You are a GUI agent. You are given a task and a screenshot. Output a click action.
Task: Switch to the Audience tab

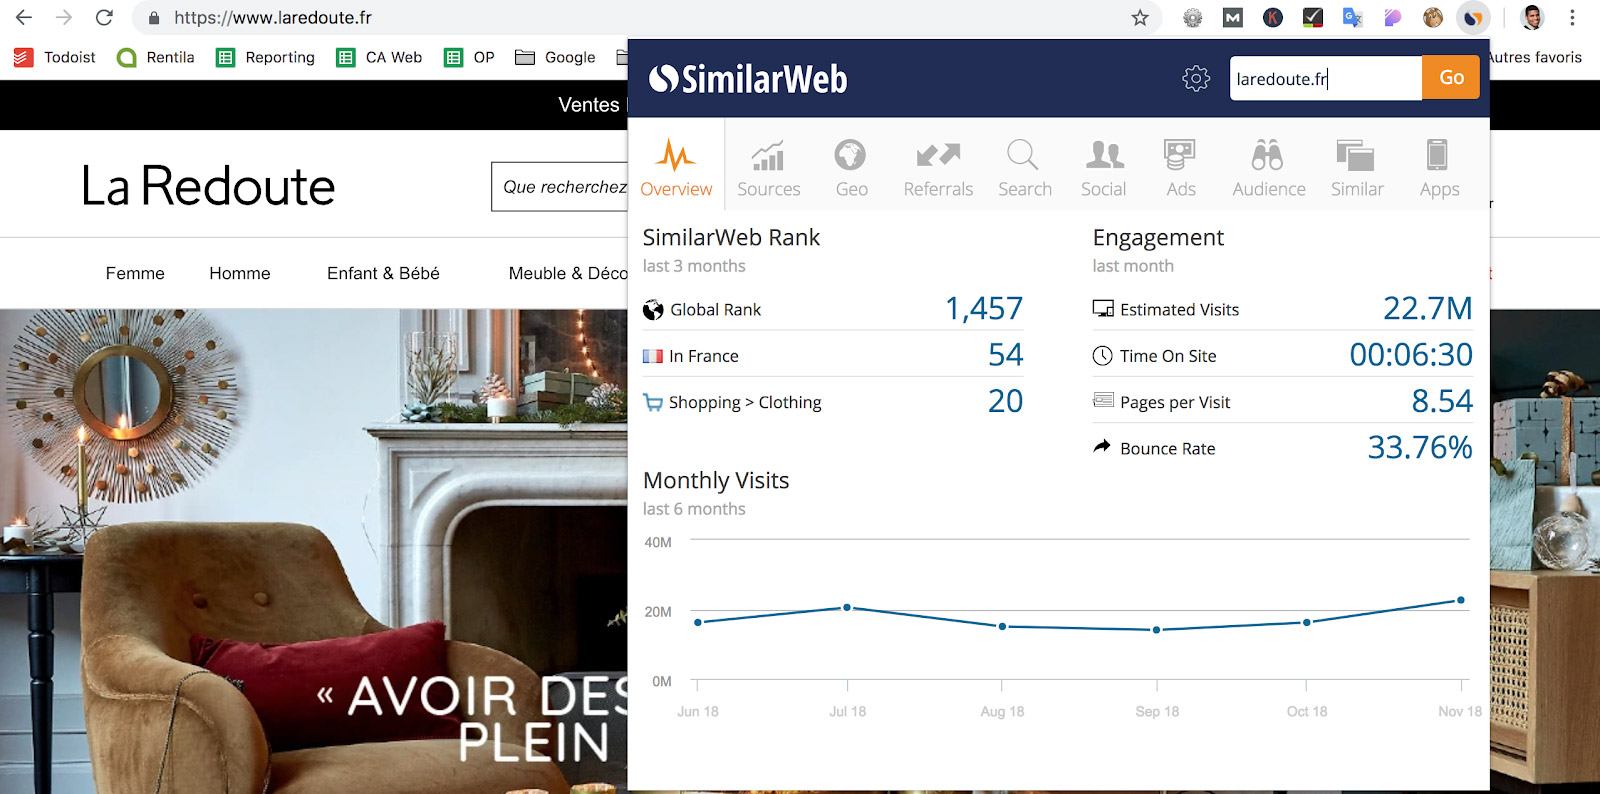[x=1268, y=168]
